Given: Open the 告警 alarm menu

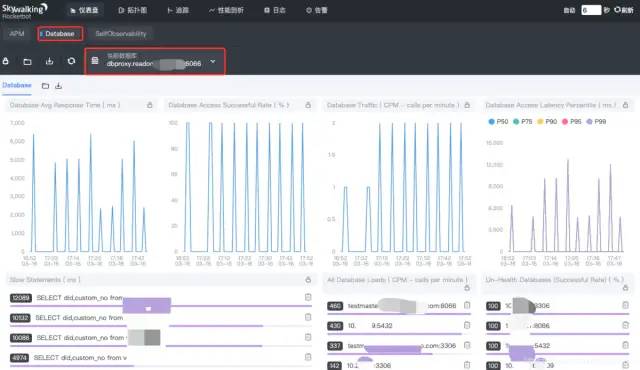Looking at the screenshot, I should point(317,10).
